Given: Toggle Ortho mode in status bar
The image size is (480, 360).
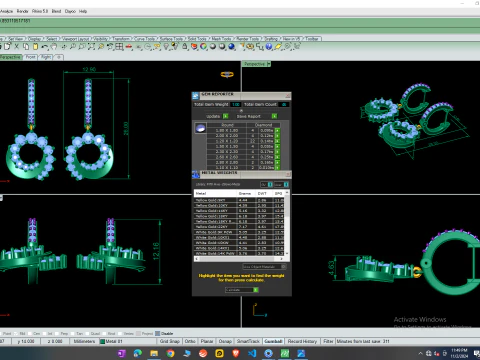Looking at the screenshot, I should [x=190, y=341].
